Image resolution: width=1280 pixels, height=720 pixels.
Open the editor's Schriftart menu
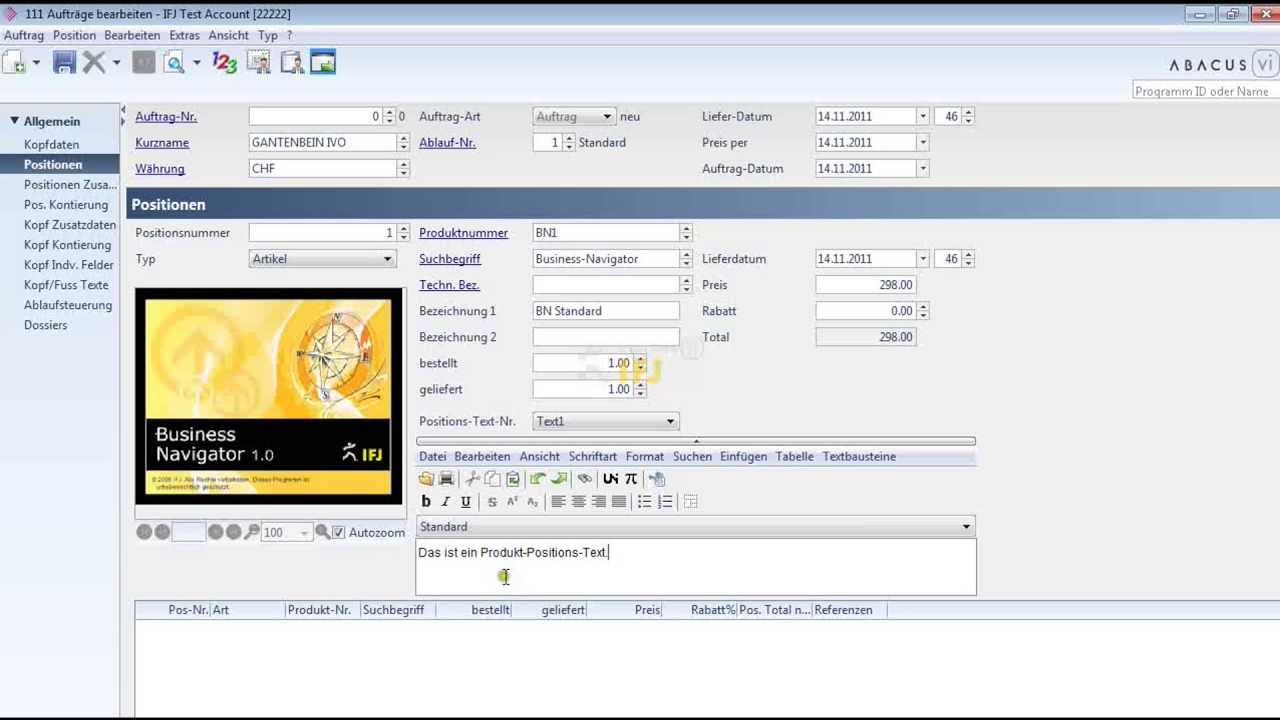pos(593,457)
